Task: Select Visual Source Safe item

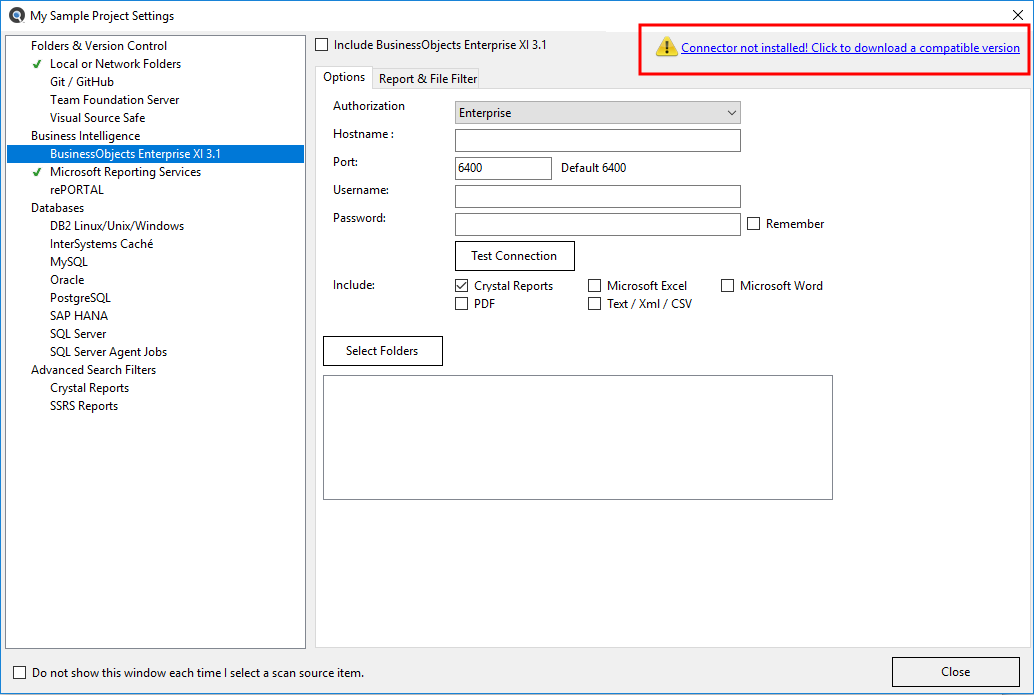Action: [98, 118]
